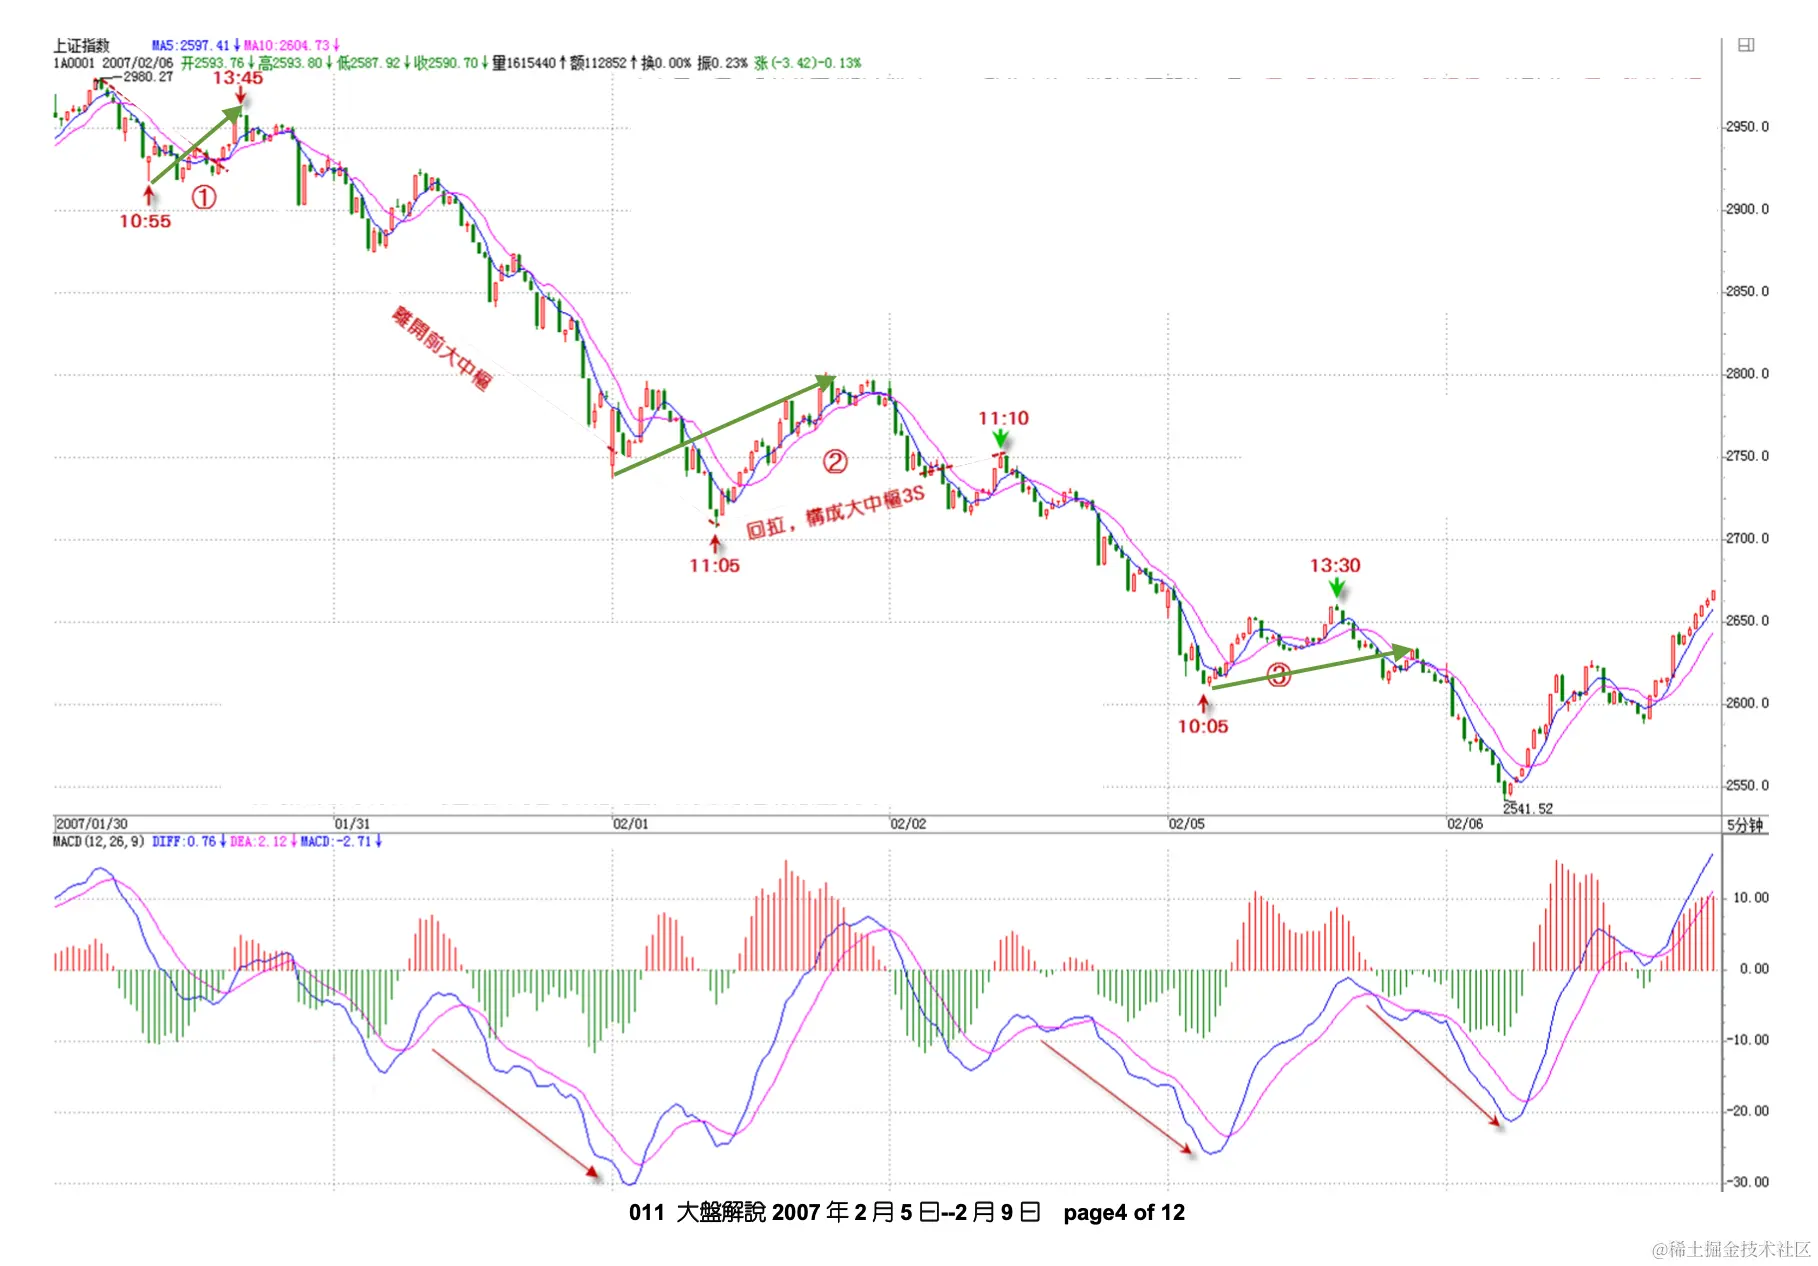This screenshot has height=1266, width=1818.
Task: Click the 2550.0 price axis label
Action: point(1748,785)
